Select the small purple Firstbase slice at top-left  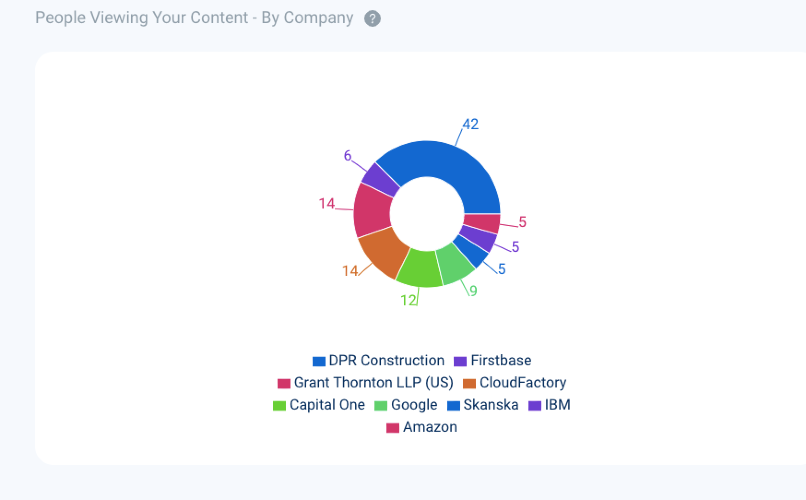[x=380, y=179]
